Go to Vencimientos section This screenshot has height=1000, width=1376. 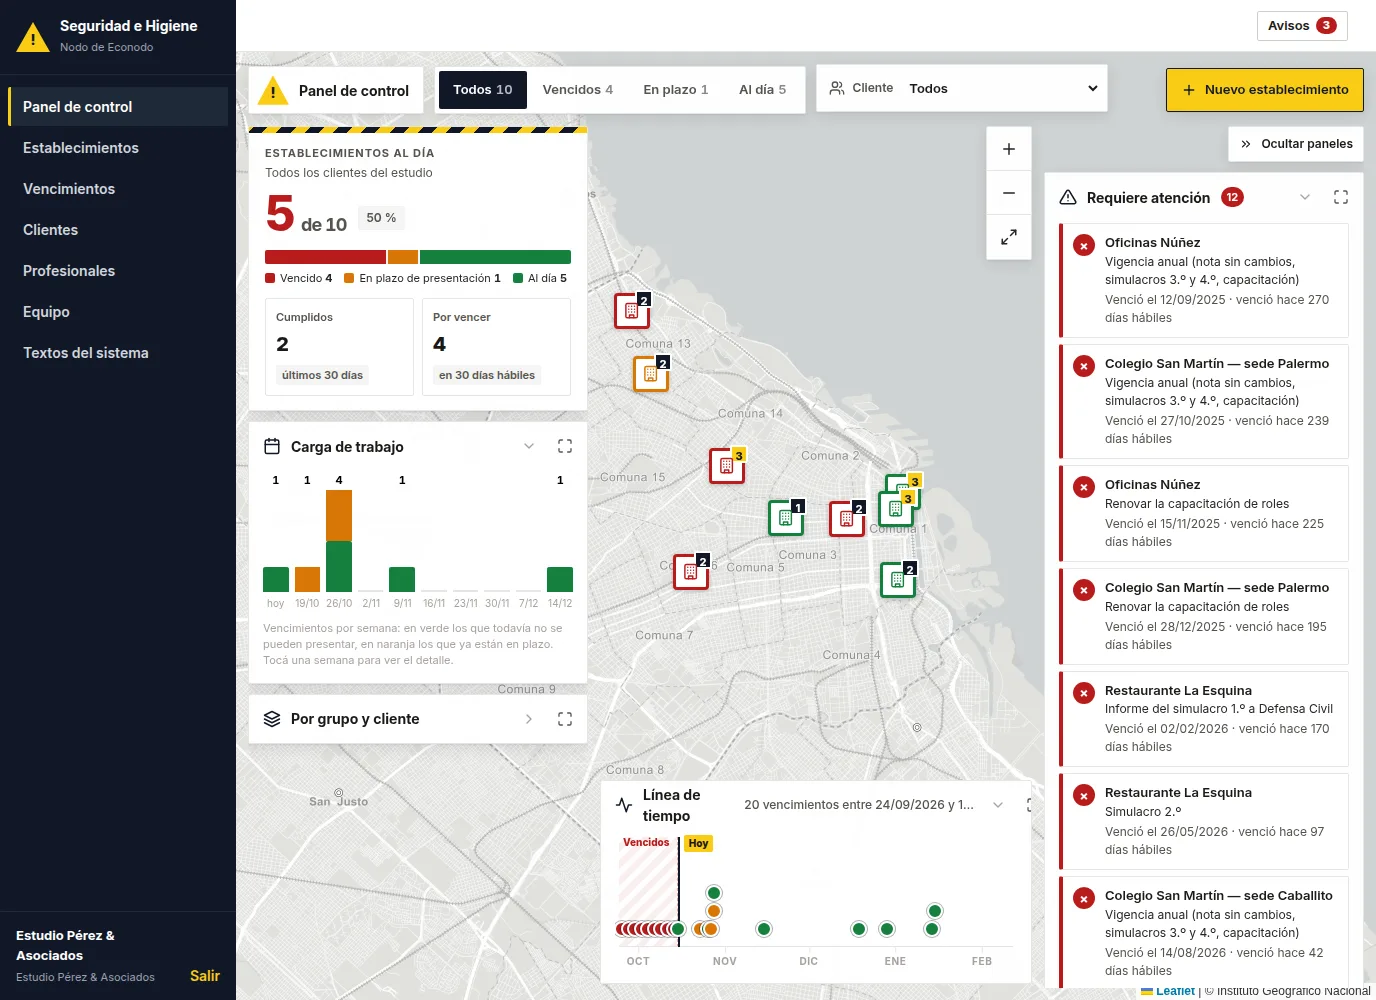pos(118,189)
